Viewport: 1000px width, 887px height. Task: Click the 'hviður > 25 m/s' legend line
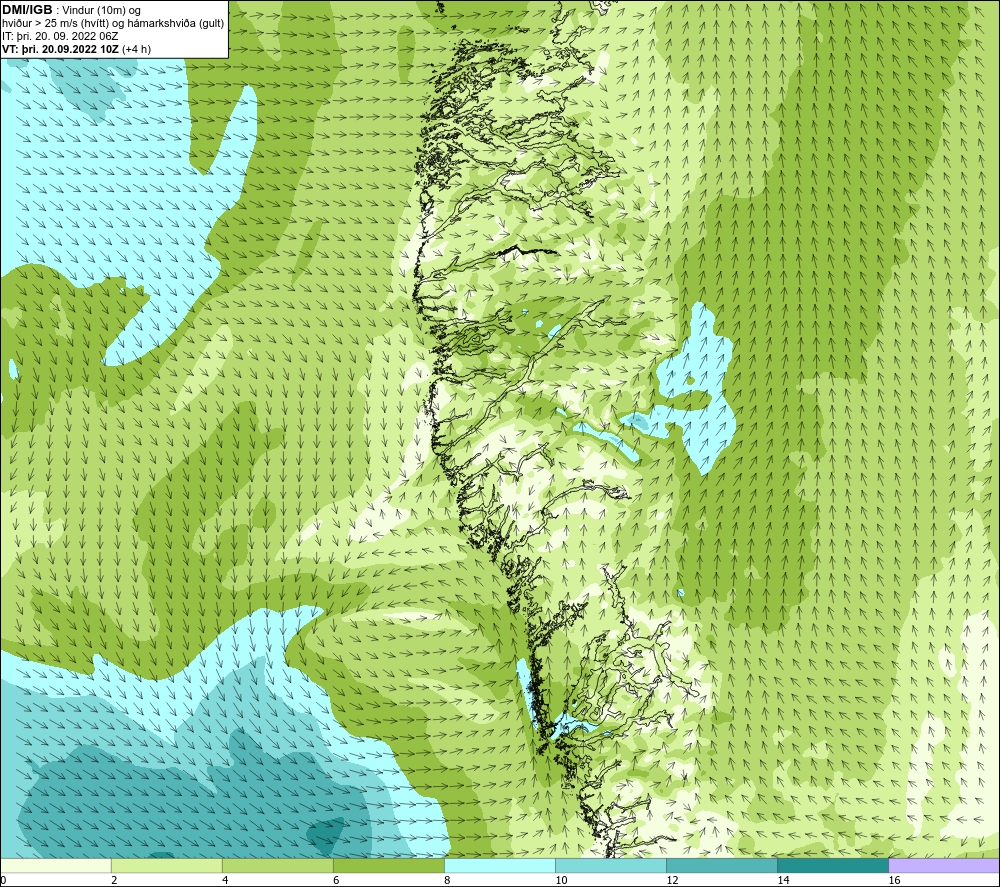point(113,23)
